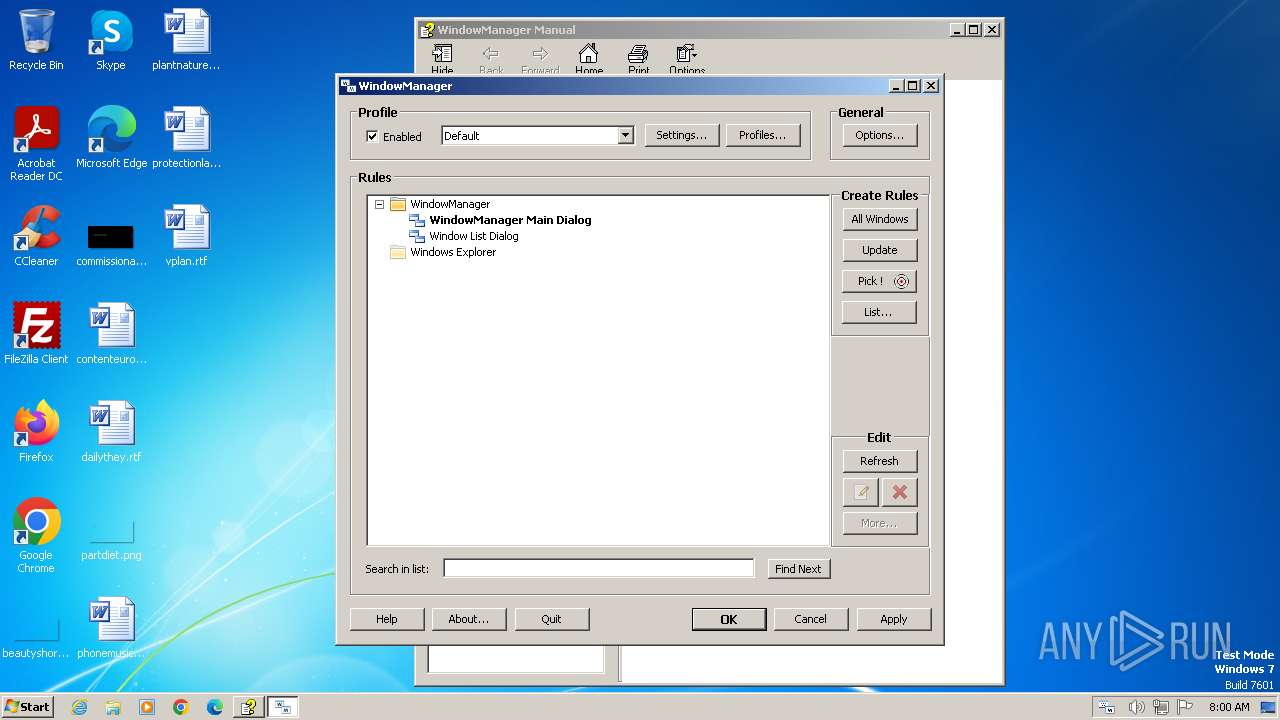Viewport: 1280px width, 720px height.
Task: Switch to WindowManager Manual taskbar button
Action: click(248, 707)
